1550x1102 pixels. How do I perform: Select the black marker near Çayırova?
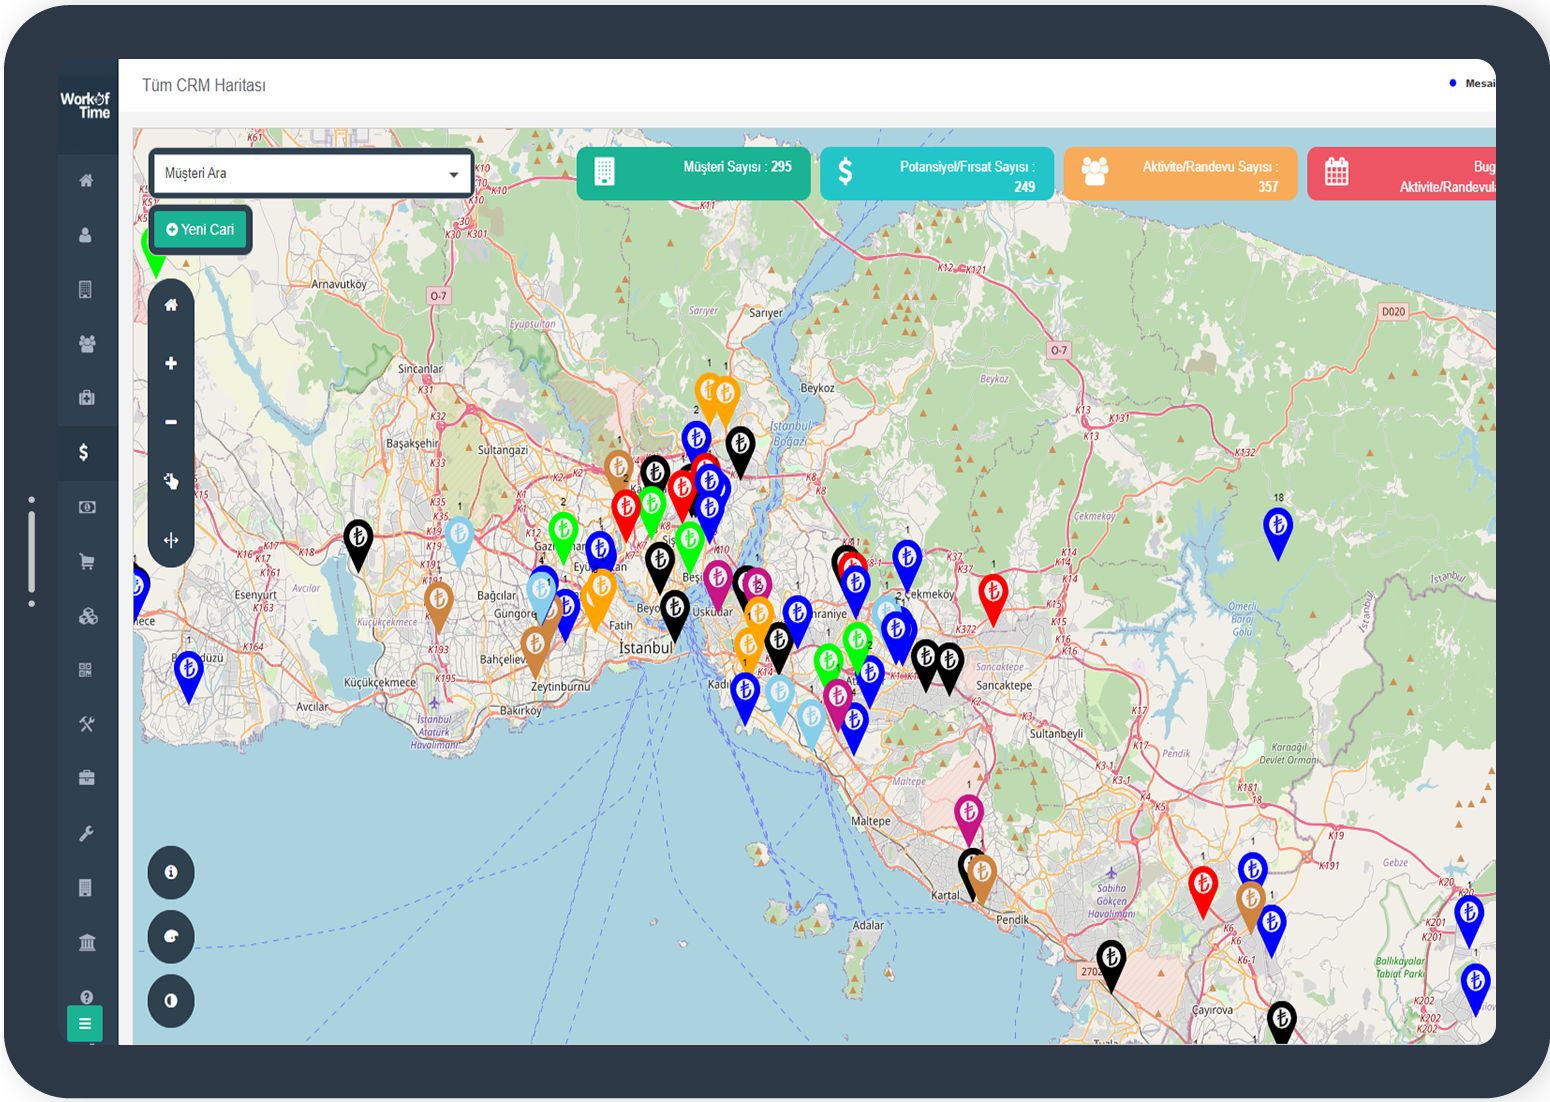pyautogui.click(x=1282, y=1022)
